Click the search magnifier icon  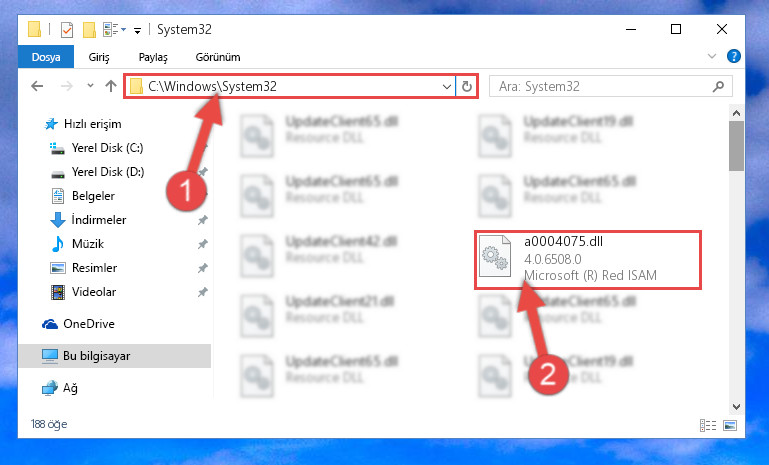coord(718,87)
